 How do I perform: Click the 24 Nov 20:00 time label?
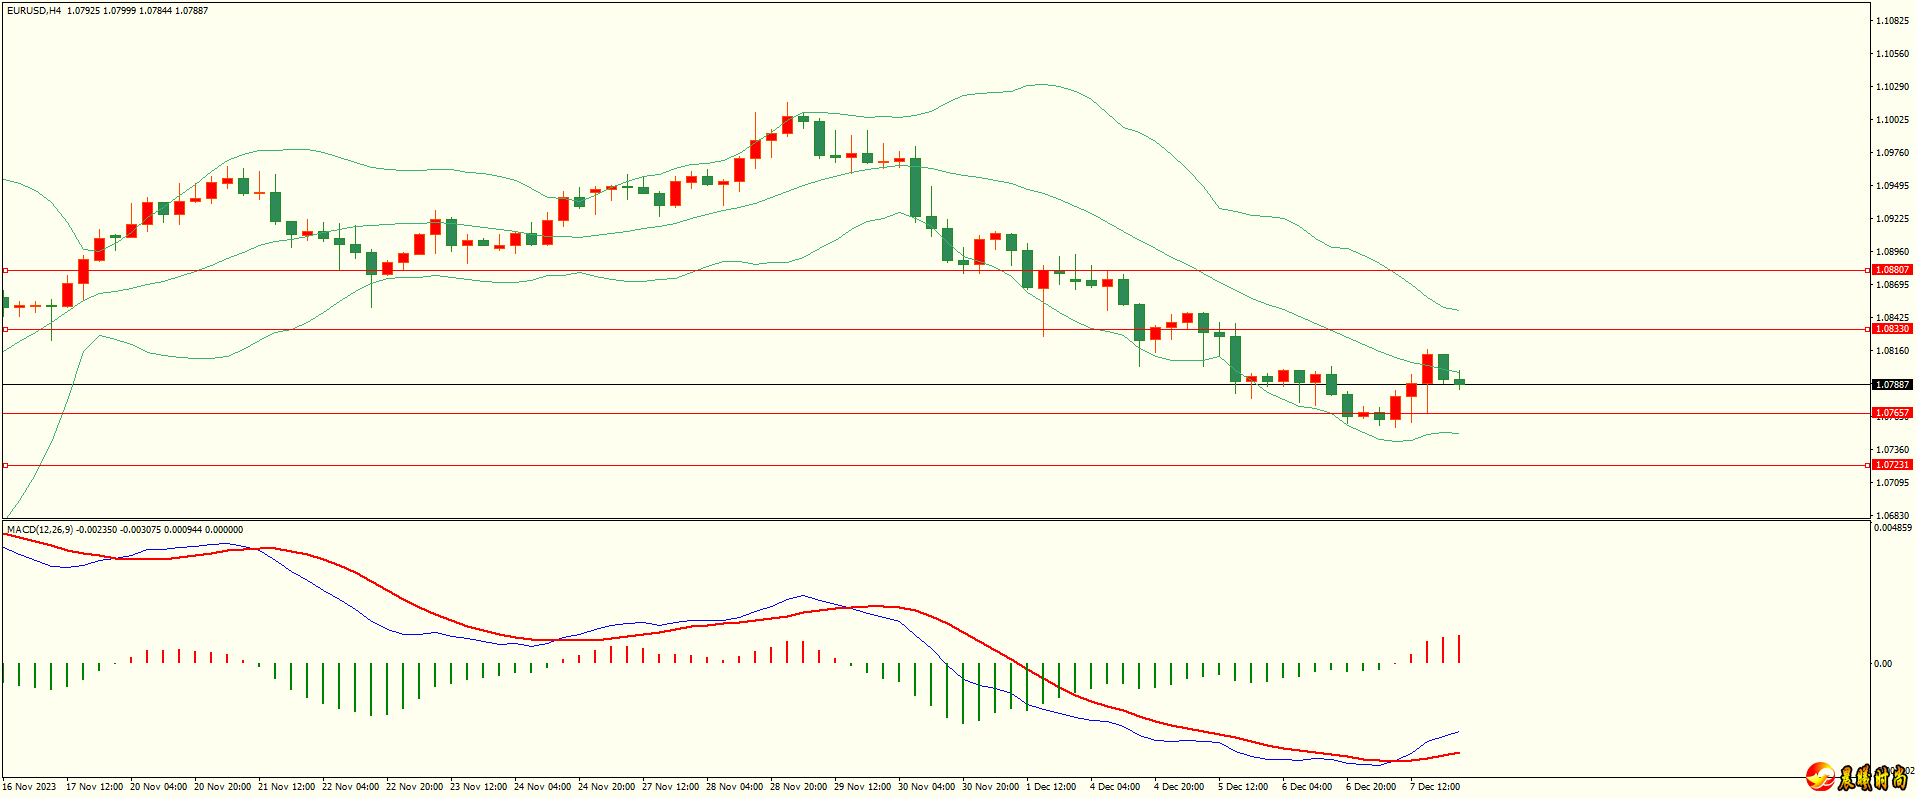click(x=606, y=787)
